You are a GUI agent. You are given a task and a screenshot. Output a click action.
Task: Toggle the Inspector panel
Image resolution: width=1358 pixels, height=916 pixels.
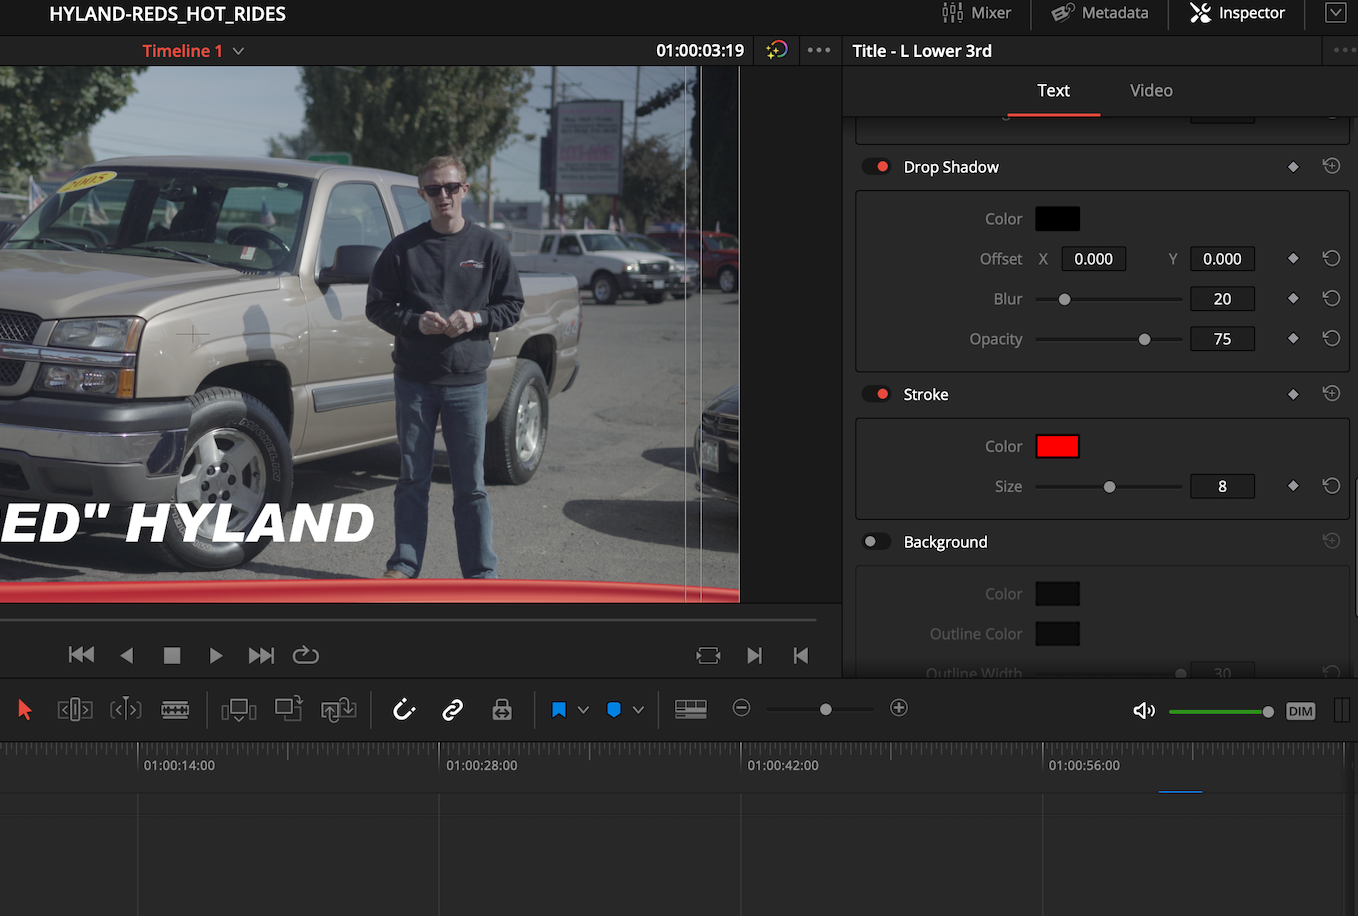point(1237,13)
